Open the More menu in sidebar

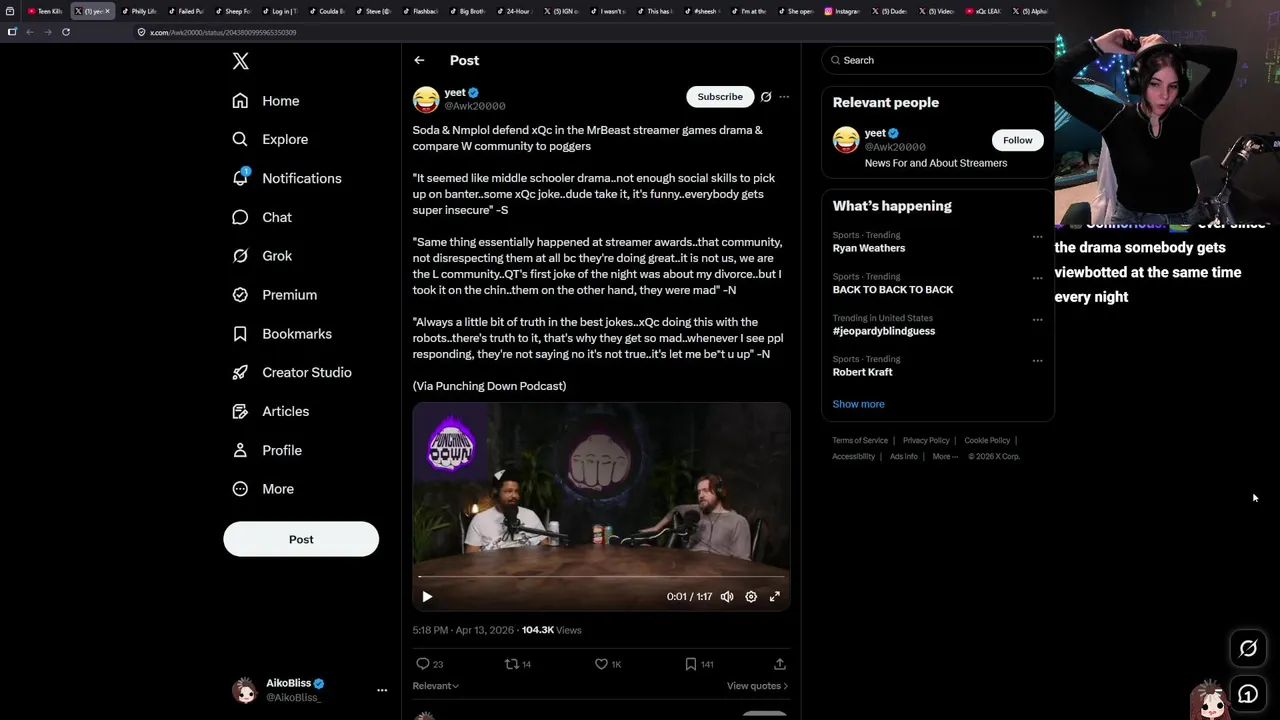(263, 489)
